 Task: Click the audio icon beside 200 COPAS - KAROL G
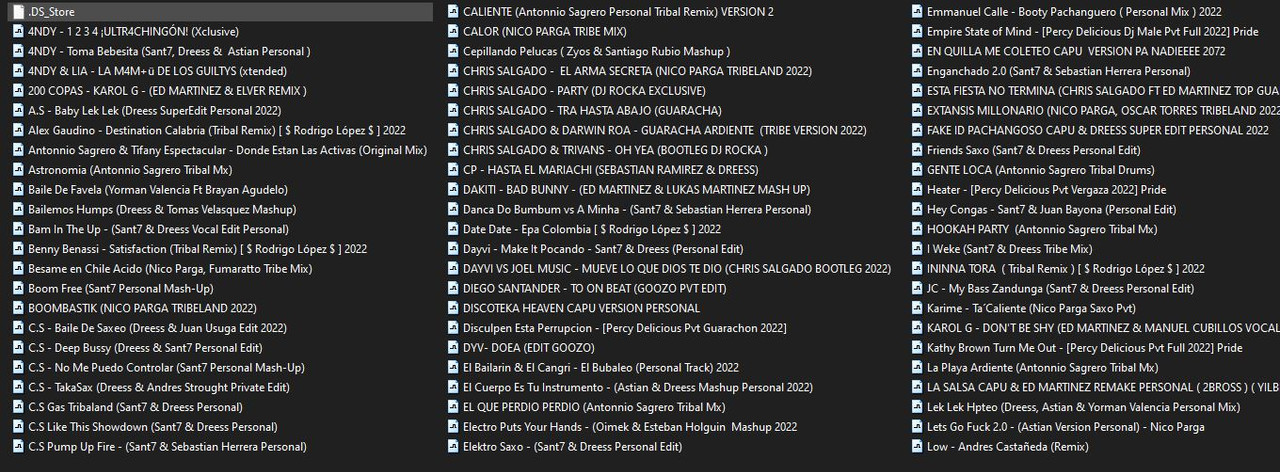point(18,91)
